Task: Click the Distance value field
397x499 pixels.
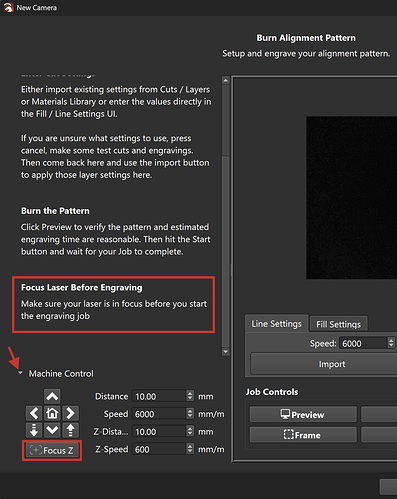Action: (x=159, y=396)
